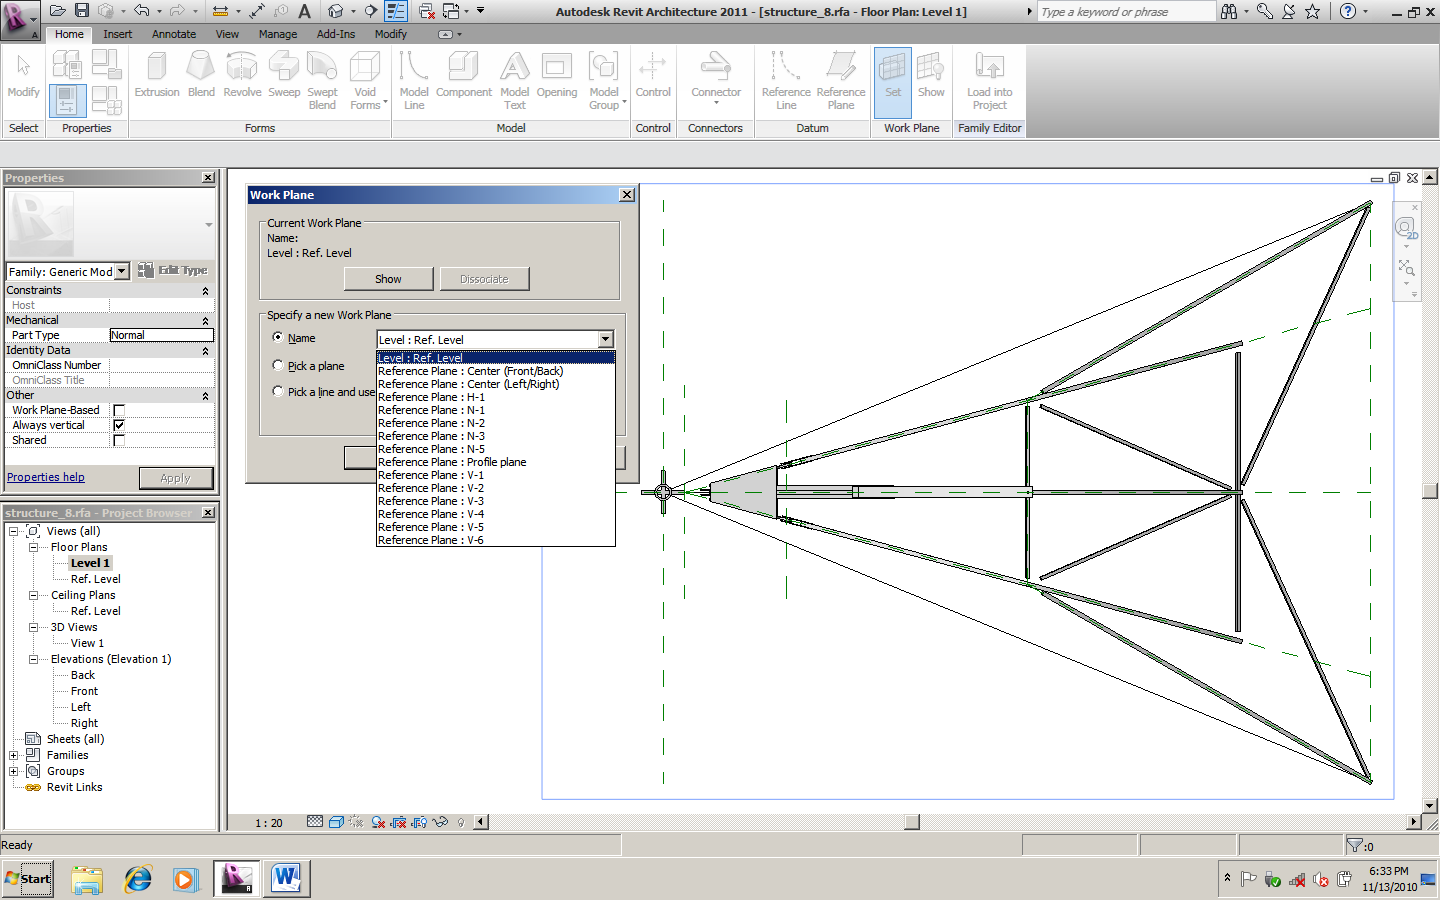This screenshot has width=1440, height=900.
Task: Select the Revolve form tool
Action: (x=242, y=75)
